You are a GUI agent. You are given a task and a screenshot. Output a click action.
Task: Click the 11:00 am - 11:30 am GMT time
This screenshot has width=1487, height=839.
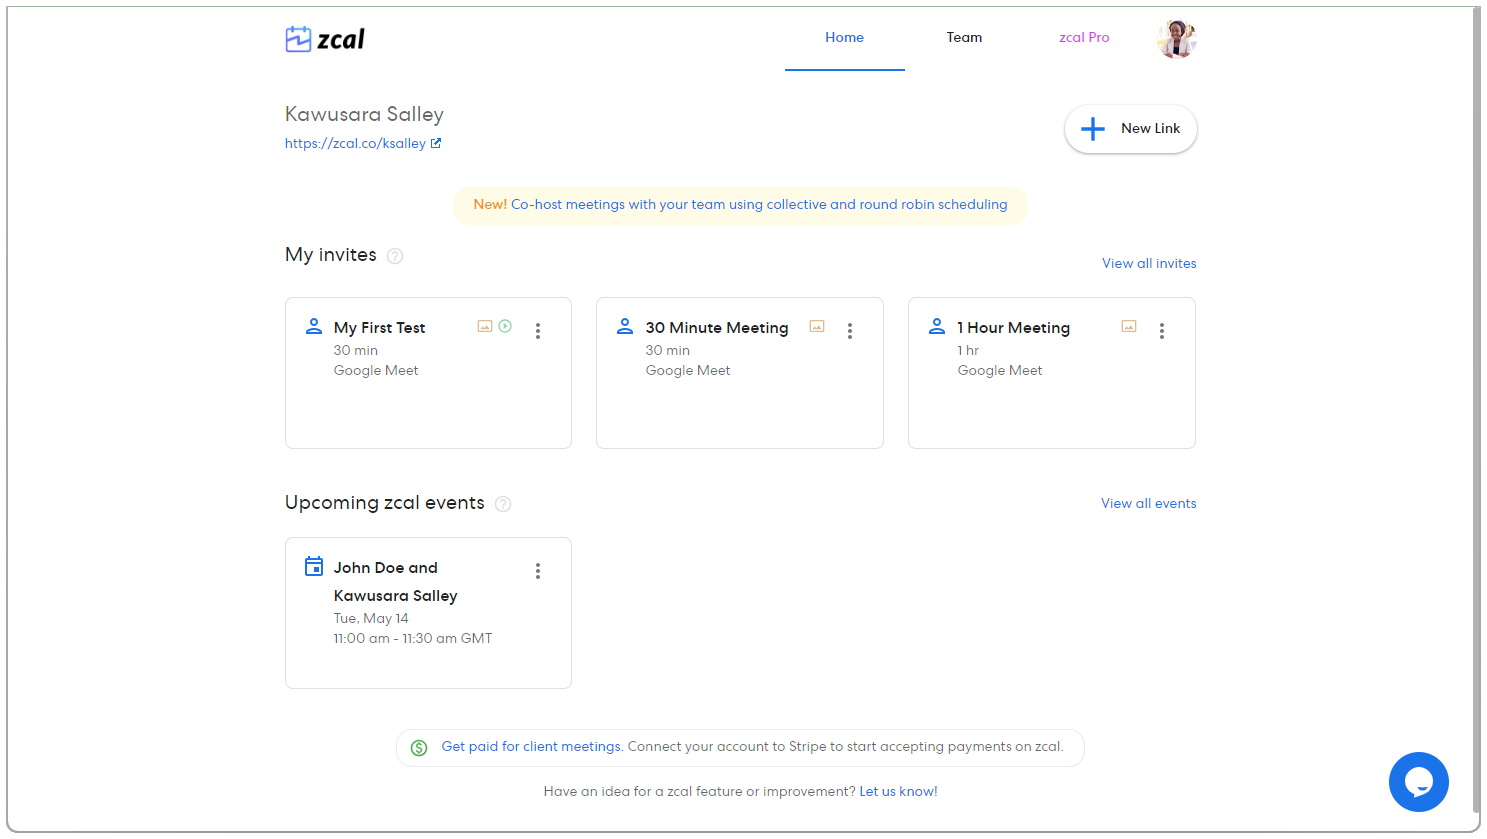tap(413, 638)
